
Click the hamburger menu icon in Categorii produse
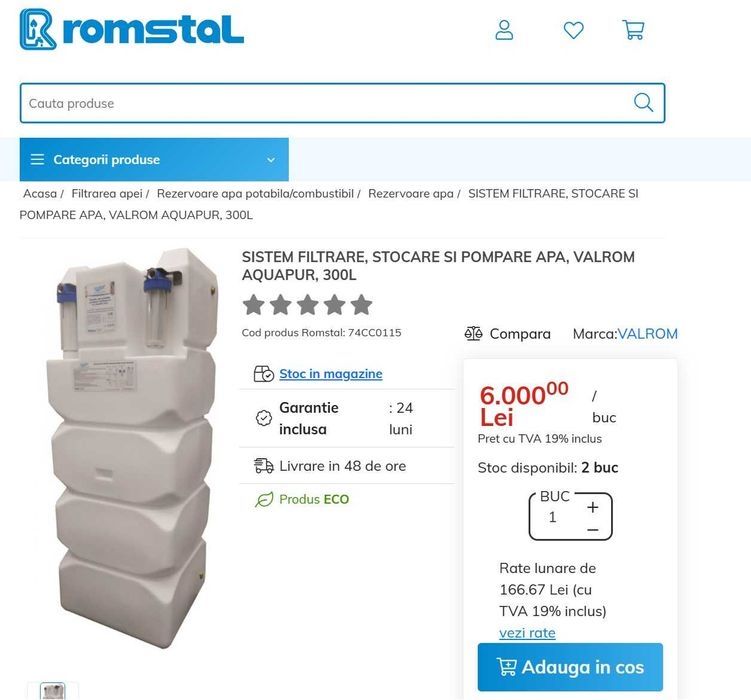click(37, 159)
